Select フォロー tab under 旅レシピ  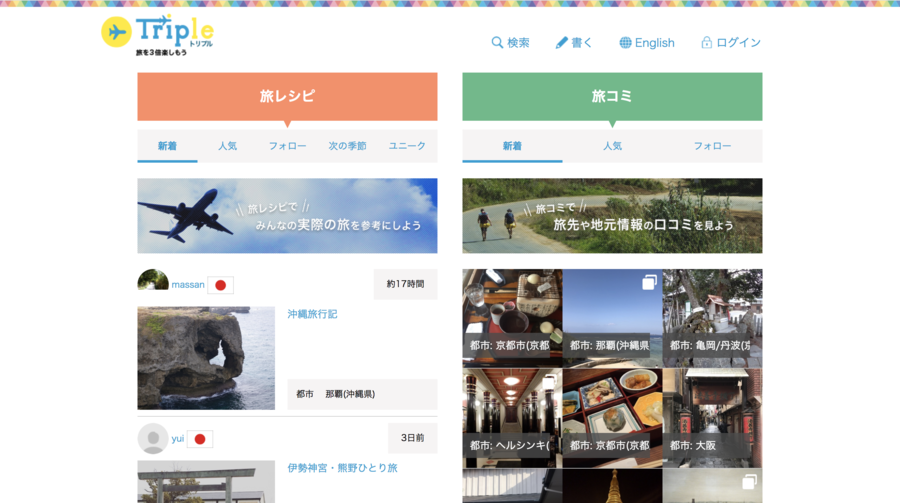pyautogui.click(x=288, y=146)
